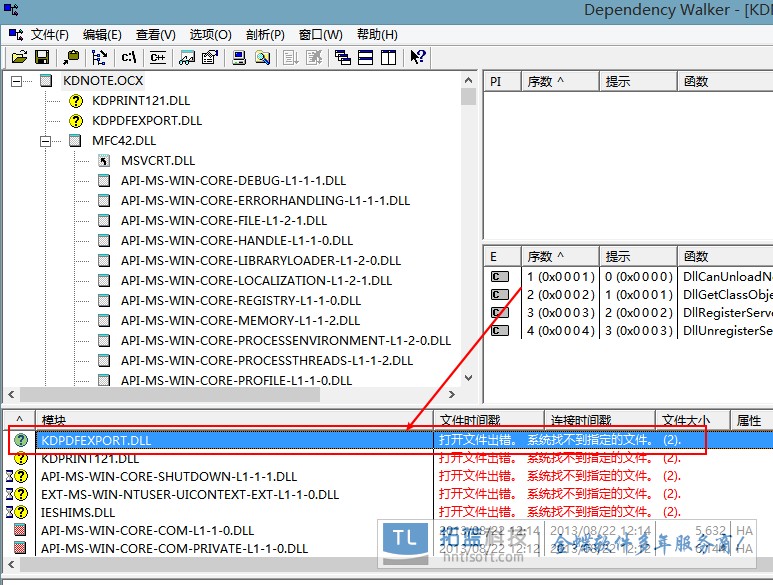Click the C icon of DllCanUnloadNow export row

pos(500,276)
